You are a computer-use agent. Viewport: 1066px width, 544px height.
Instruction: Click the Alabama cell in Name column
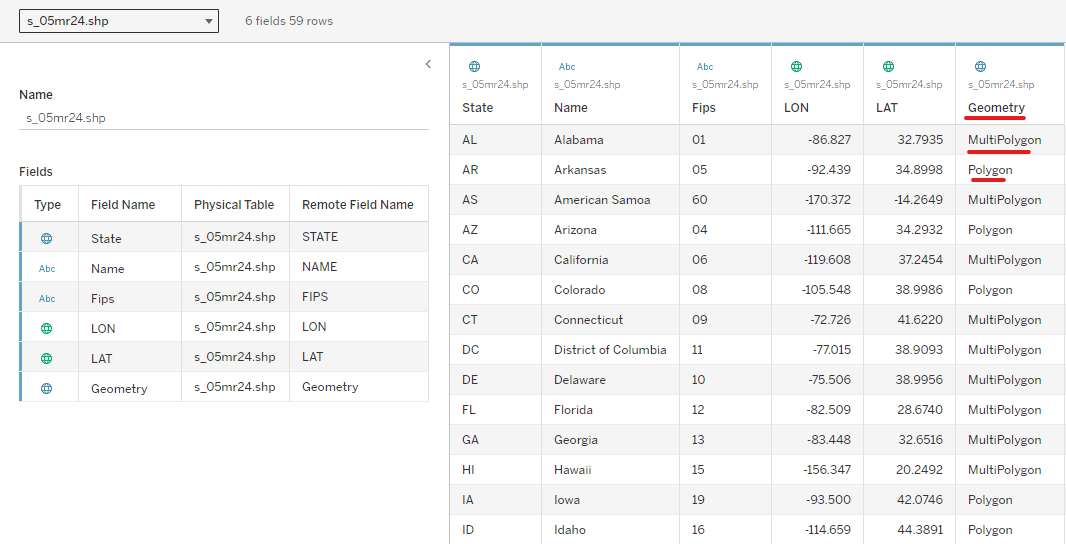(579, 140)
